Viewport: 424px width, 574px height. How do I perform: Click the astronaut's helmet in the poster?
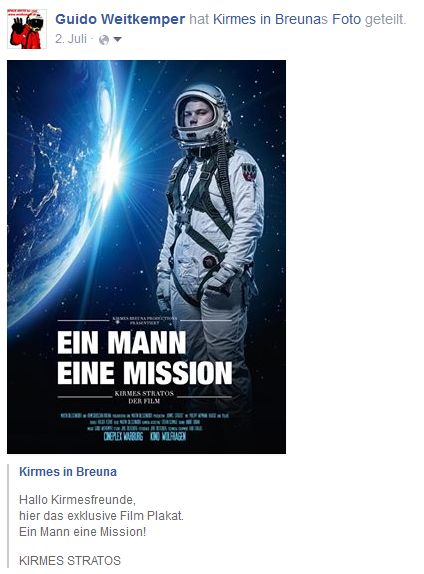(201, 115)
